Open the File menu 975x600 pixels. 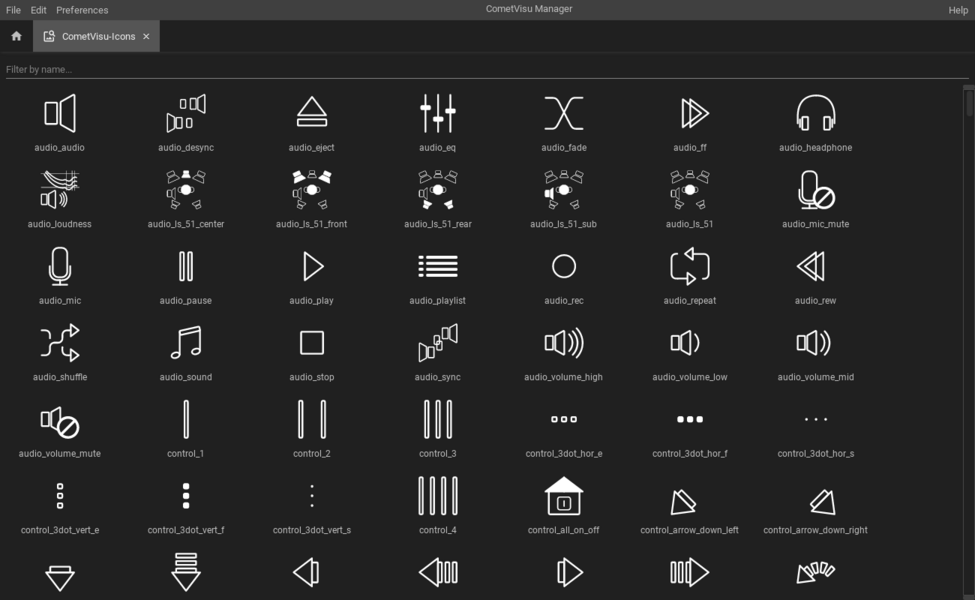click(x=13, y=10)
